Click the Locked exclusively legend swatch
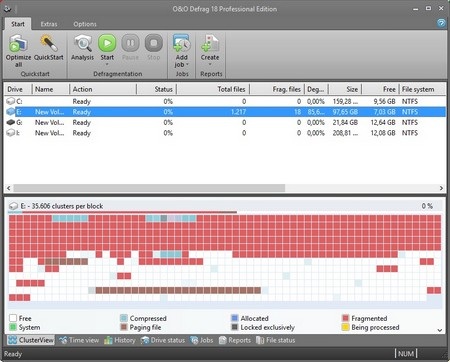The image size is (450, 362). [235, 327]
